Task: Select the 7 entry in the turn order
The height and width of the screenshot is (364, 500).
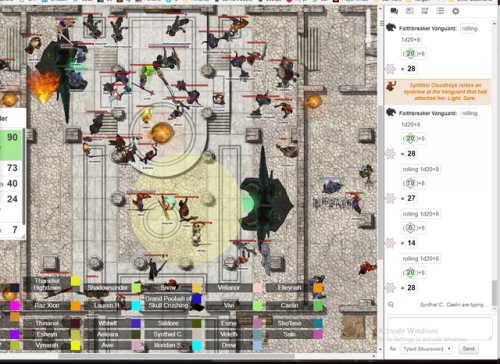Action: (11, 229)
